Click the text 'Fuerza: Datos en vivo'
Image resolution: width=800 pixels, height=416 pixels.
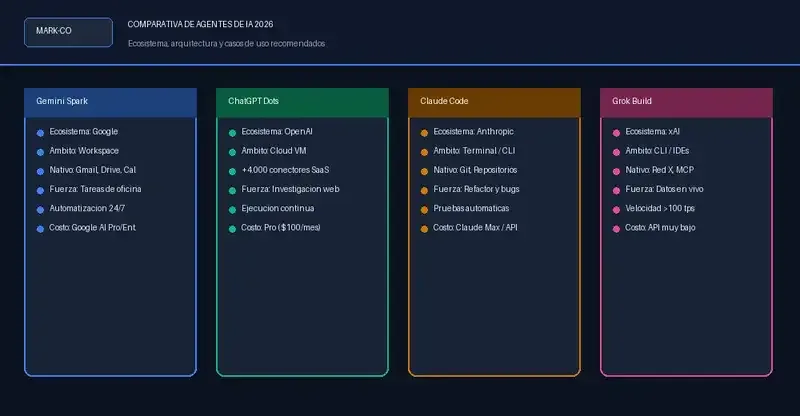click(664, 189)
